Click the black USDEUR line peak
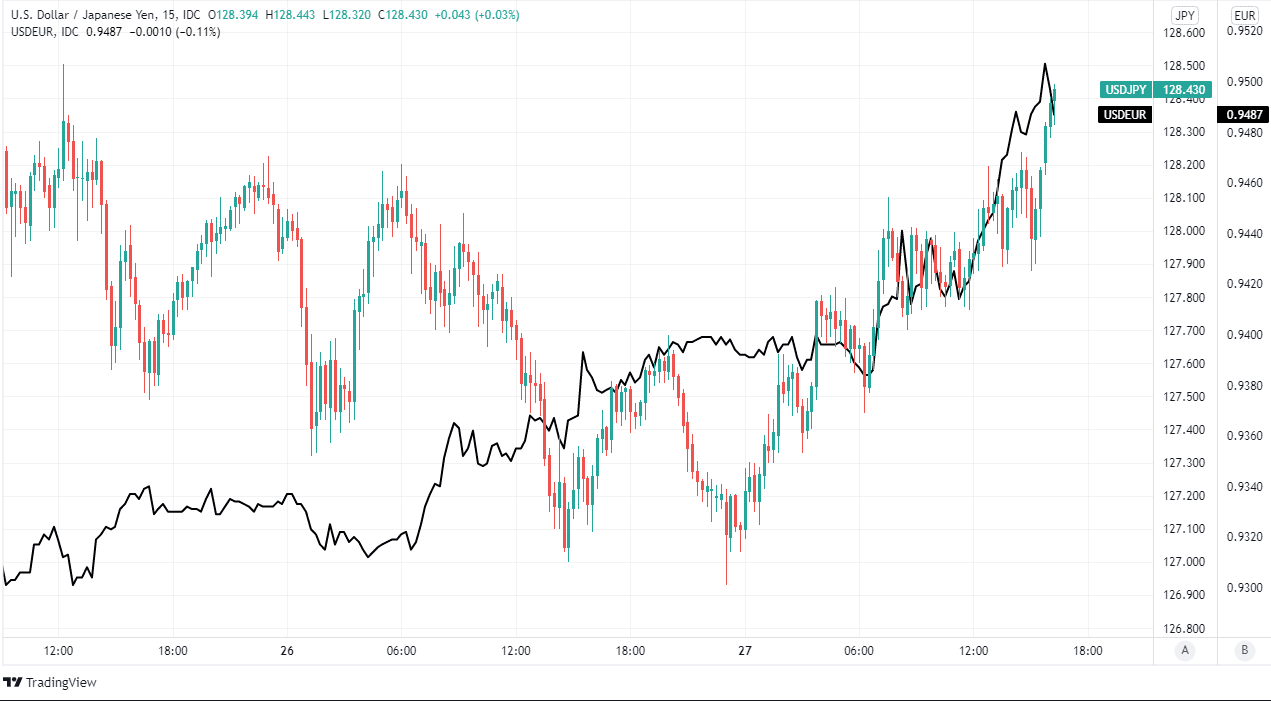 click(1045, 65)
